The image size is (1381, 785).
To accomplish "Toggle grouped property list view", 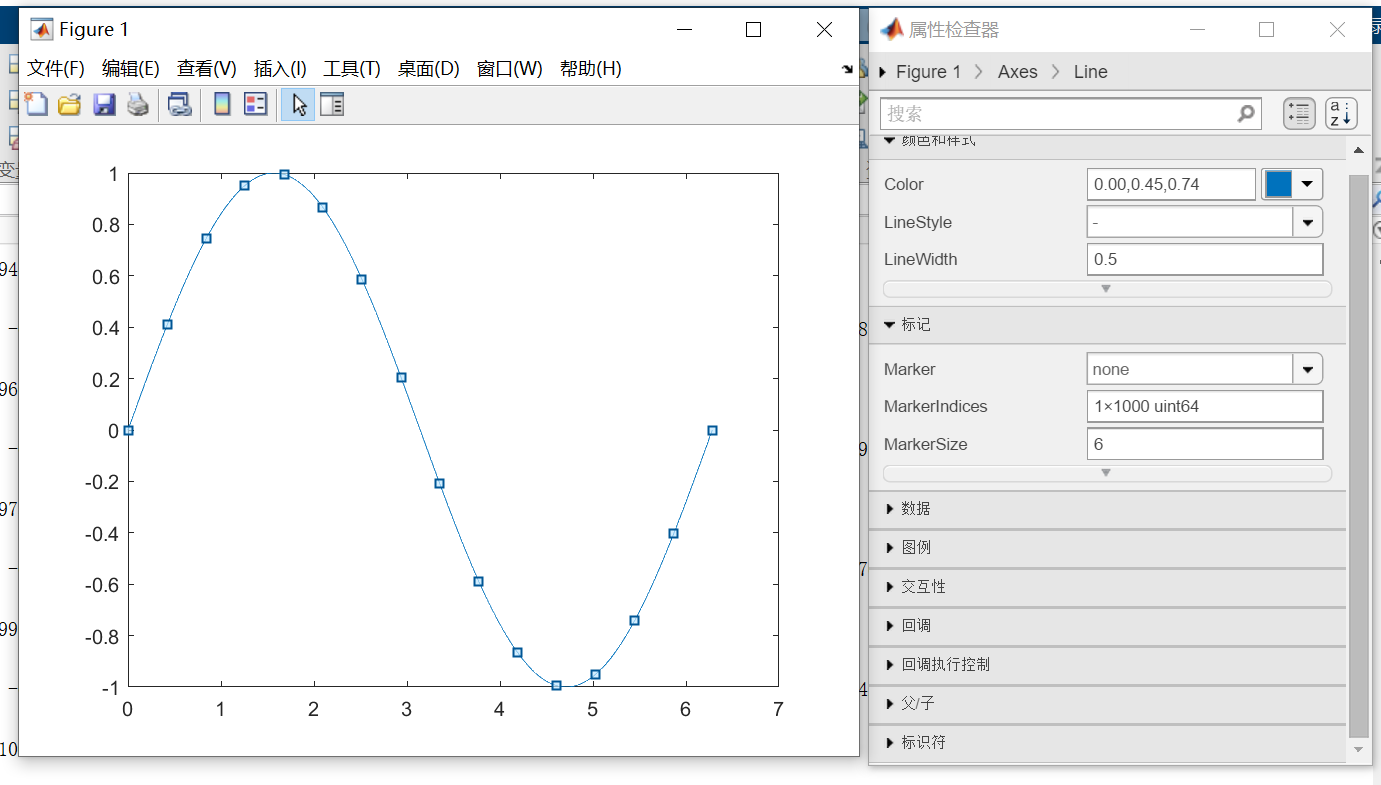I will click(x=1299, y=114).
